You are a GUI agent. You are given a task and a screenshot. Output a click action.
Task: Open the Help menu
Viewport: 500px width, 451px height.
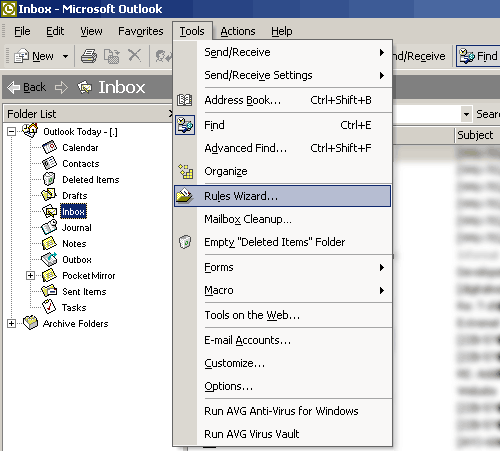click(282, 31)
